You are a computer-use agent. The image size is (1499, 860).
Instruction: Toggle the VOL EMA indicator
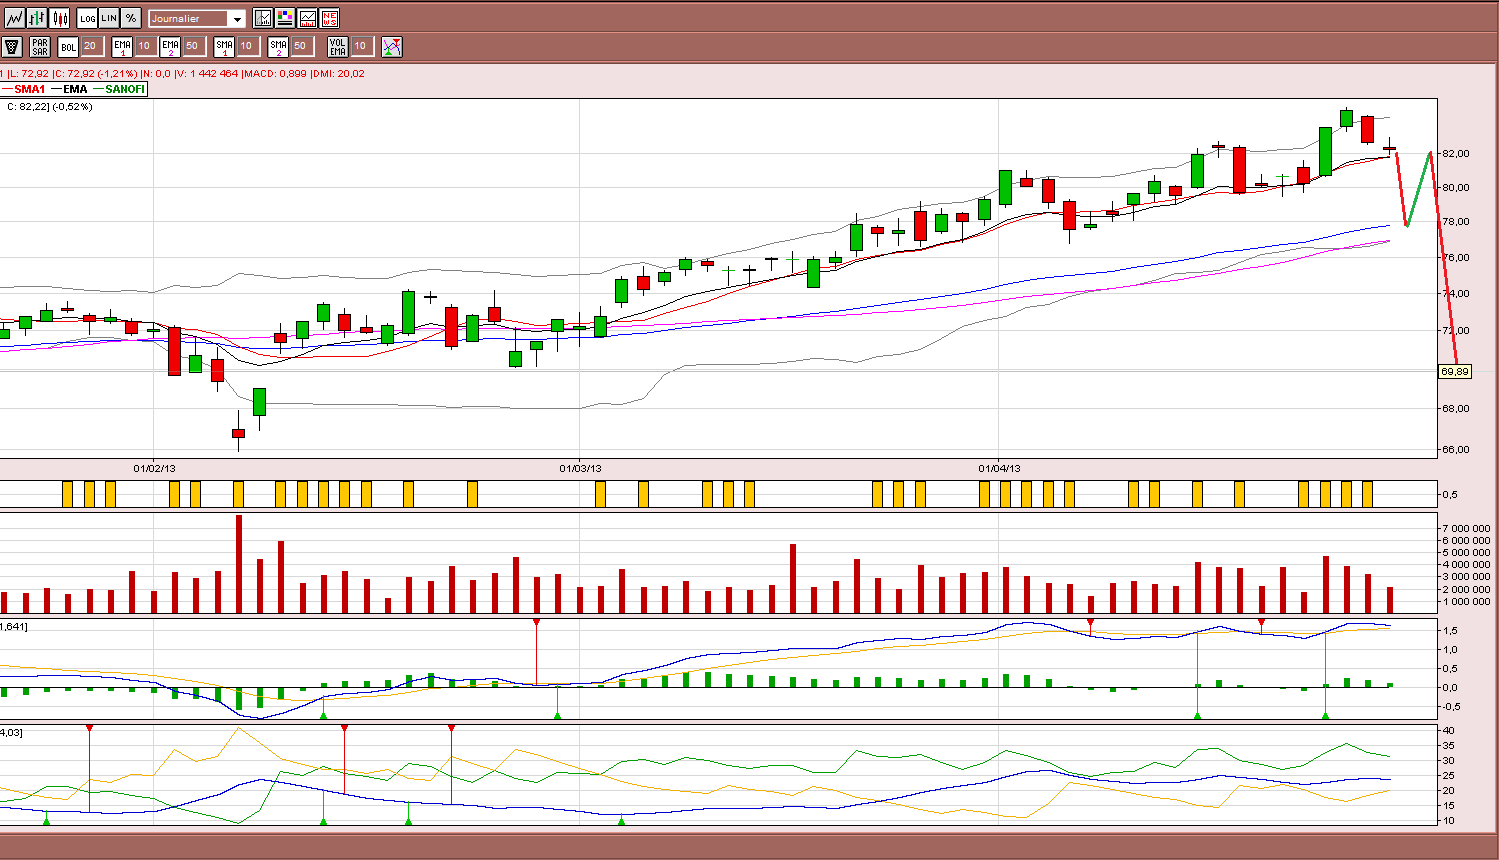point(338,46)
